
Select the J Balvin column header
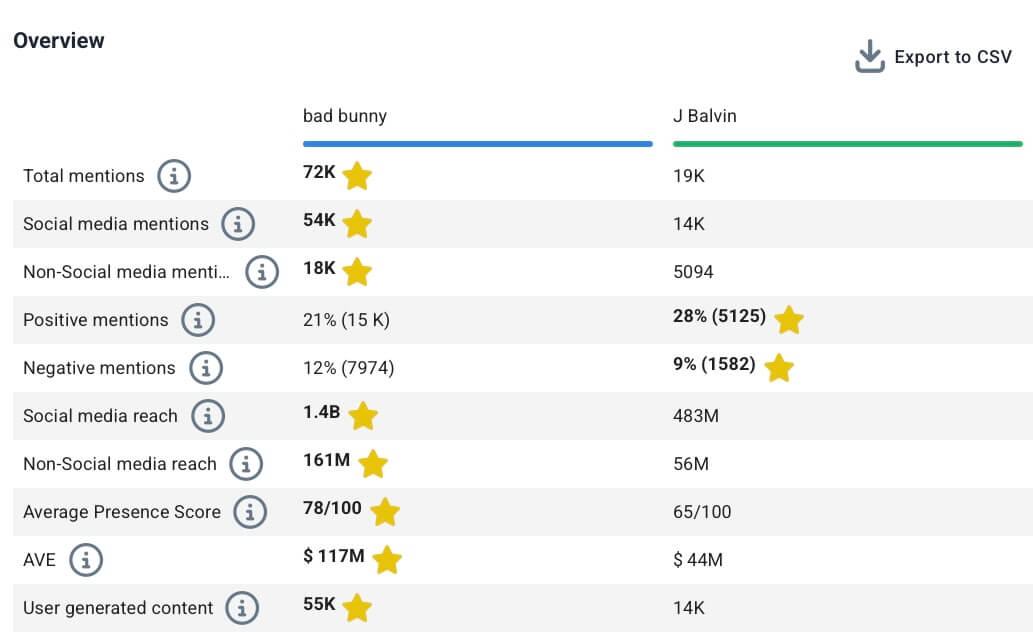[705, 116]
